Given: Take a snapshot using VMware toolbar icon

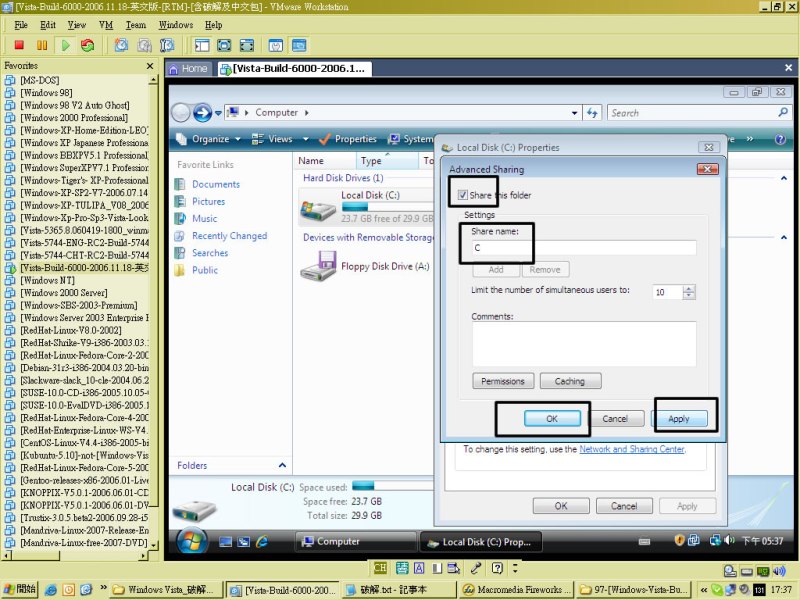Looking at the screenshot, I should [x=121, y=45].
